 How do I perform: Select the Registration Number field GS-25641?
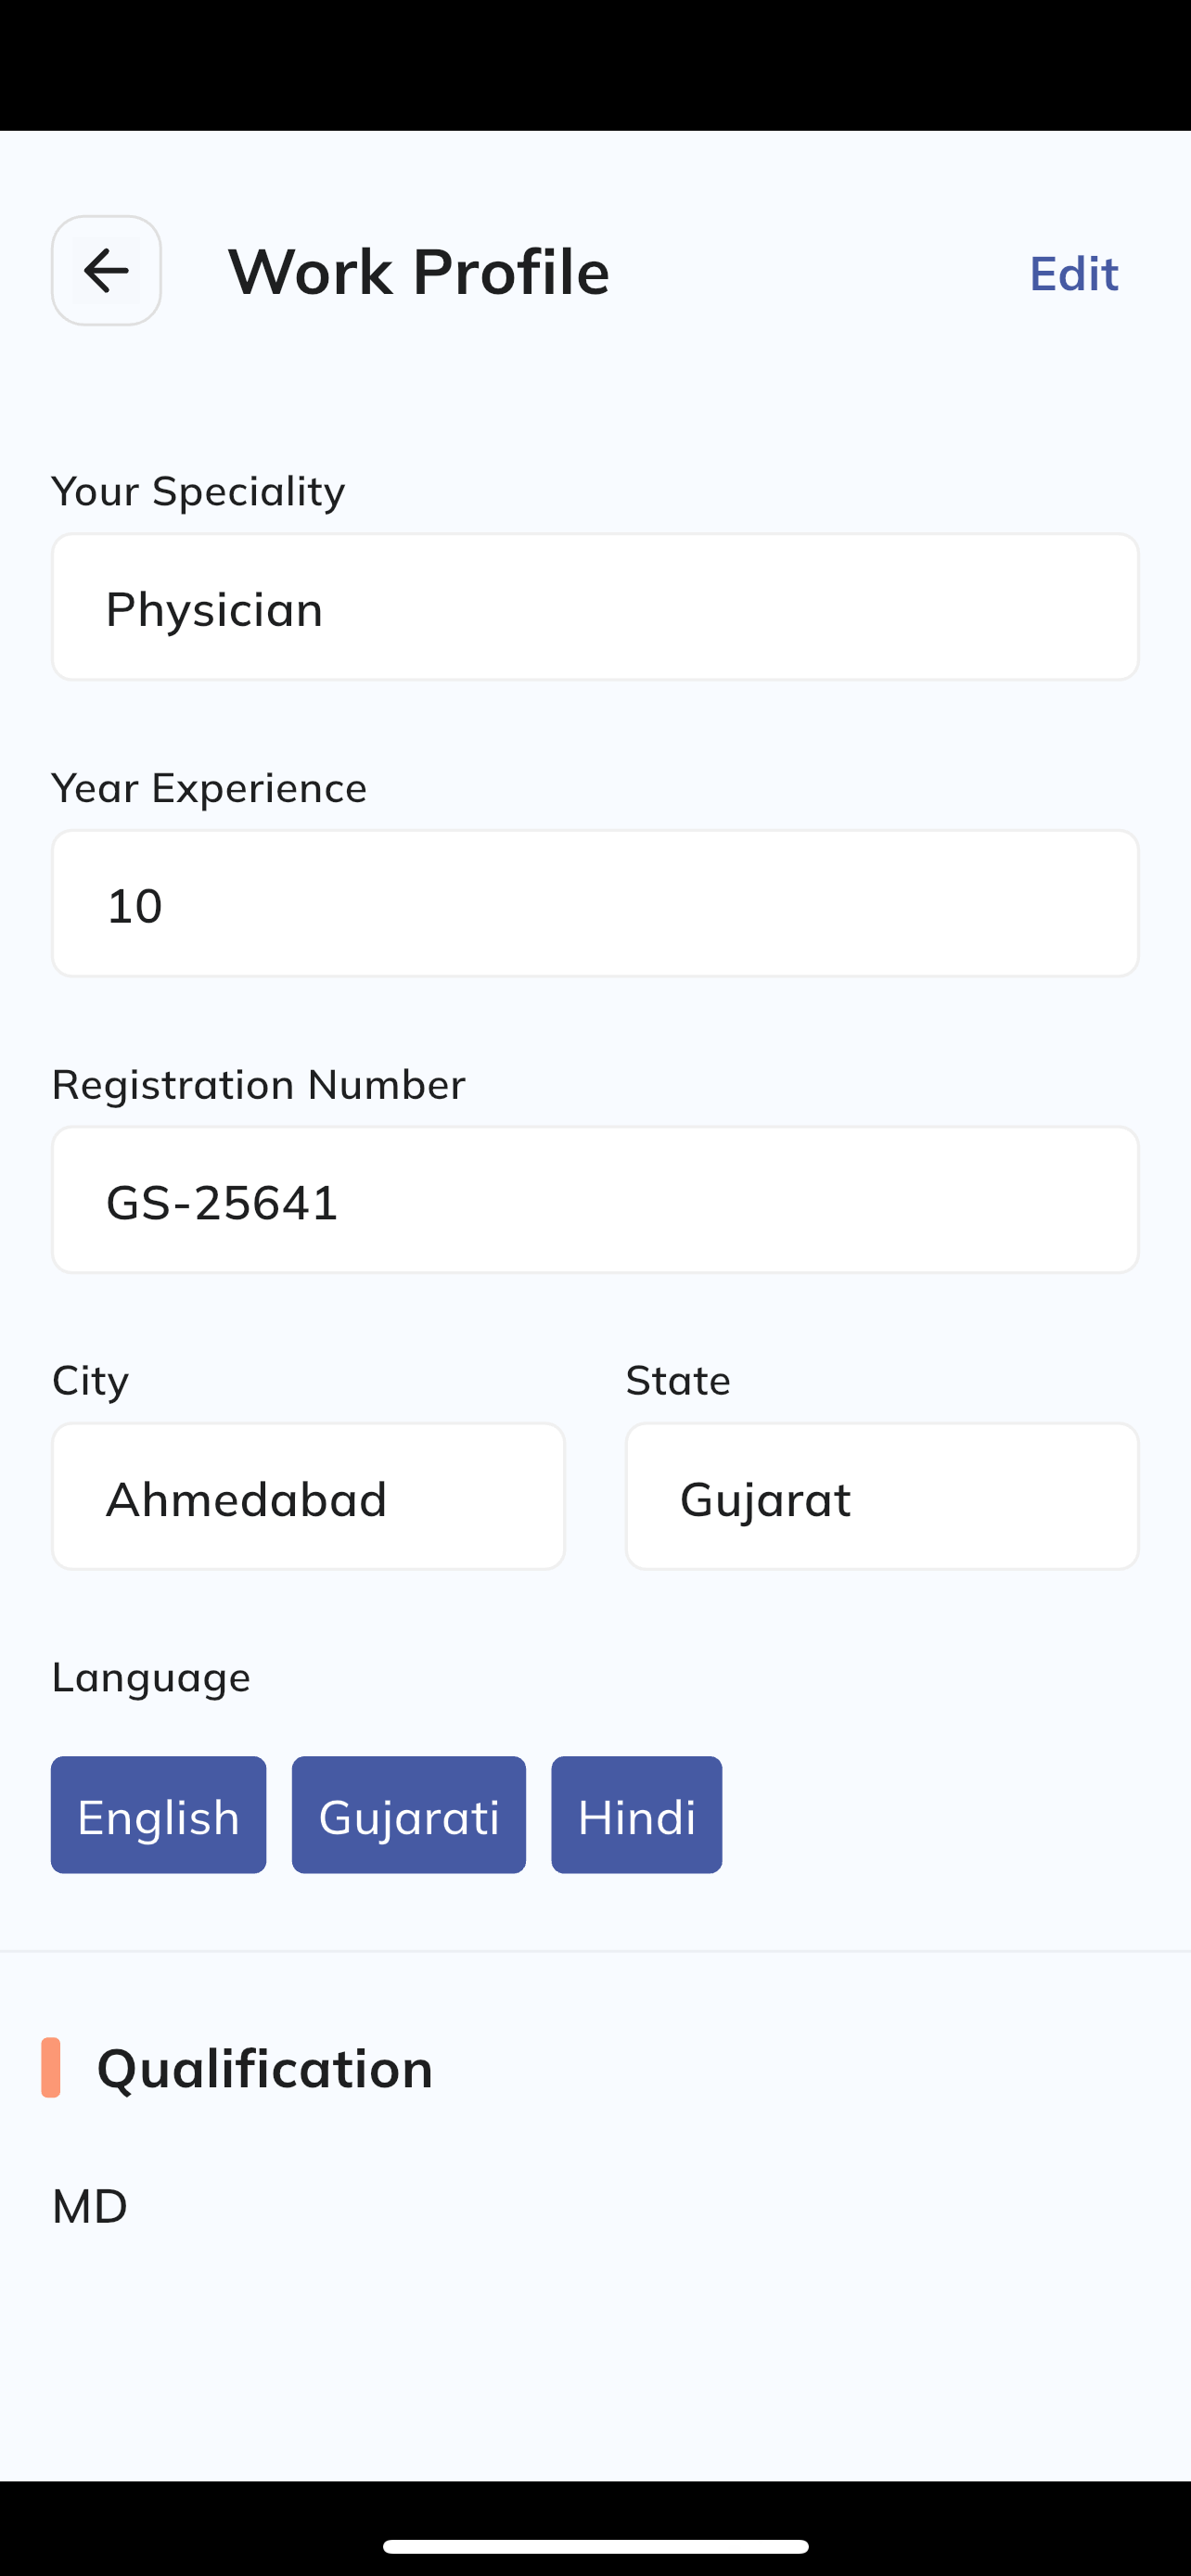[595, 1200]
